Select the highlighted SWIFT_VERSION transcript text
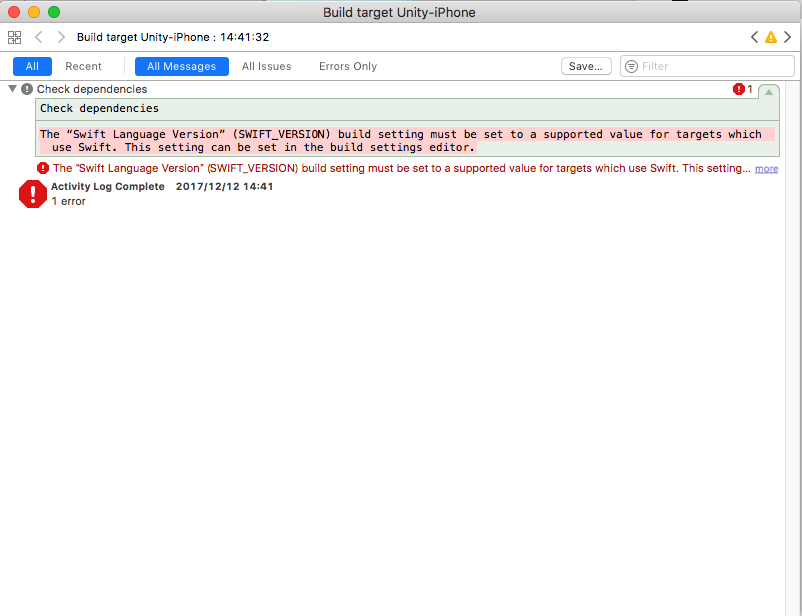Image resolution: width=802 pixels, height=616 pixels. pyautogui.click(x=407, y=141)
